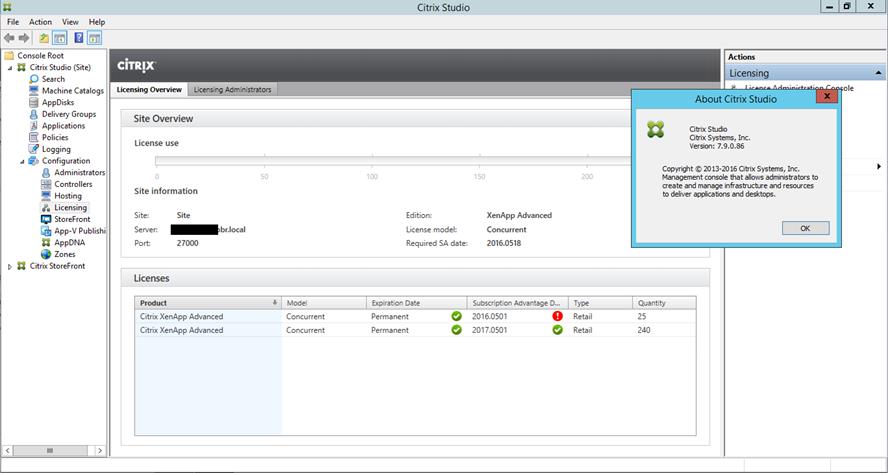888x473 pixels.
Task: Select the Citrix Studio (Site) node
Action: point(60,67)
